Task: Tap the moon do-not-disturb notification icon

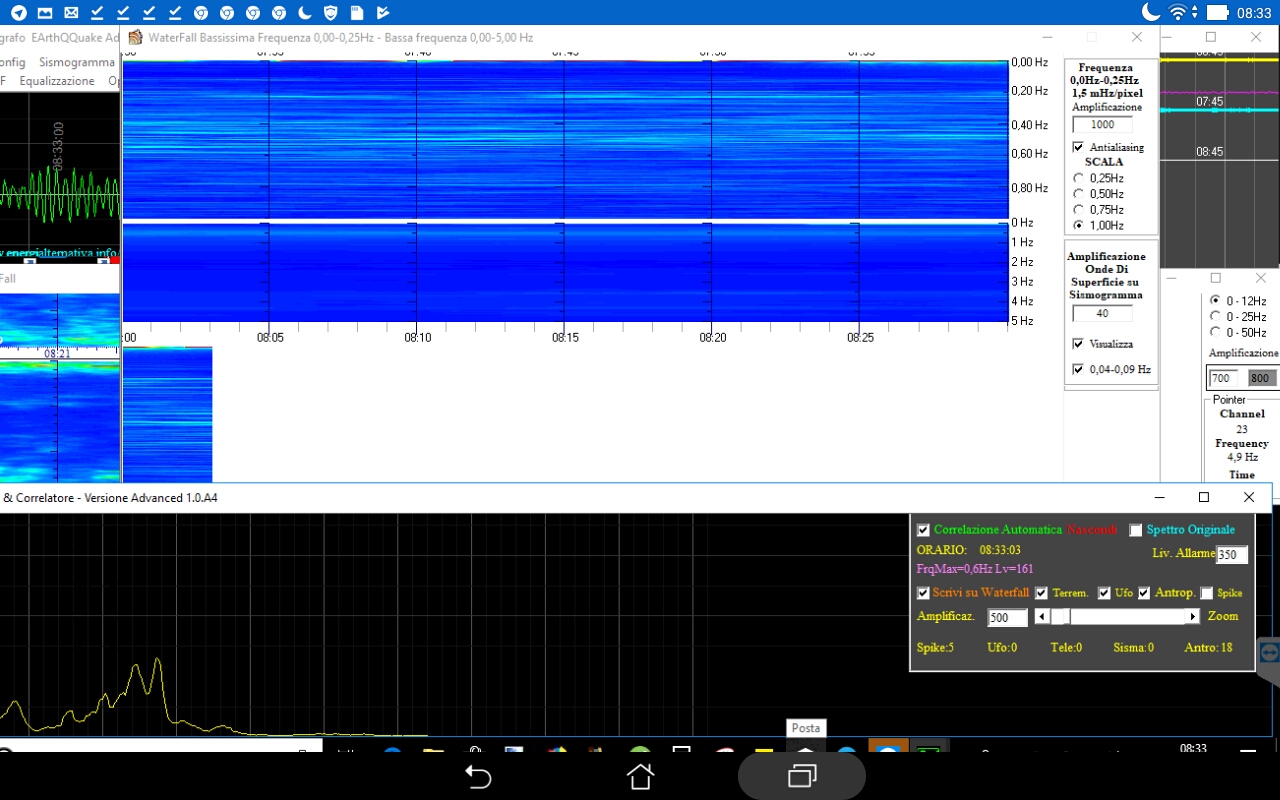Action: coord(305,13)
